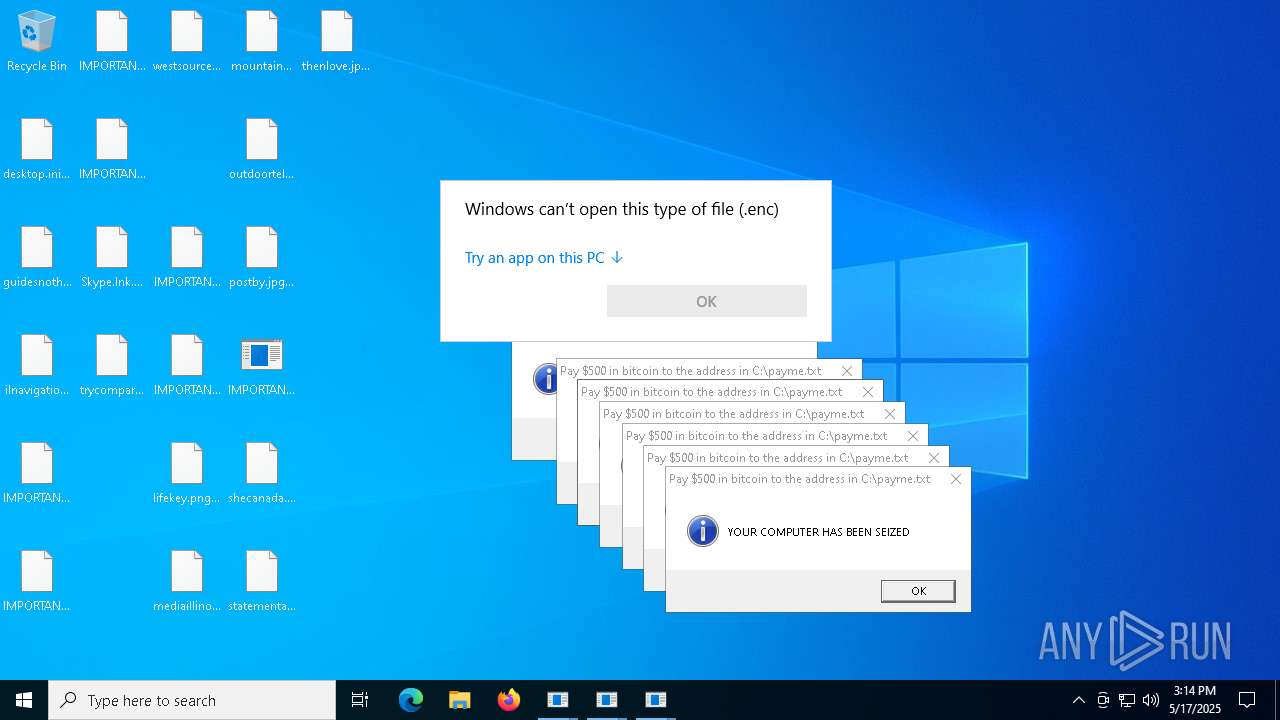Select the ilnavigatio file icon
This screenshot has width=1280, height=720.
pyautogui.click(x=37, y=365)
